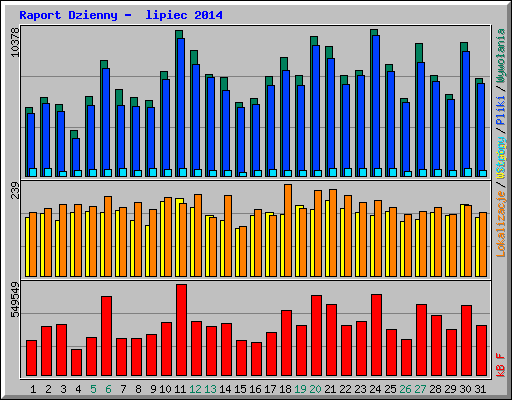This screenshot has width=512, height=400.
Task: Click the red kB bar for day 24
Action: (376, 335)
